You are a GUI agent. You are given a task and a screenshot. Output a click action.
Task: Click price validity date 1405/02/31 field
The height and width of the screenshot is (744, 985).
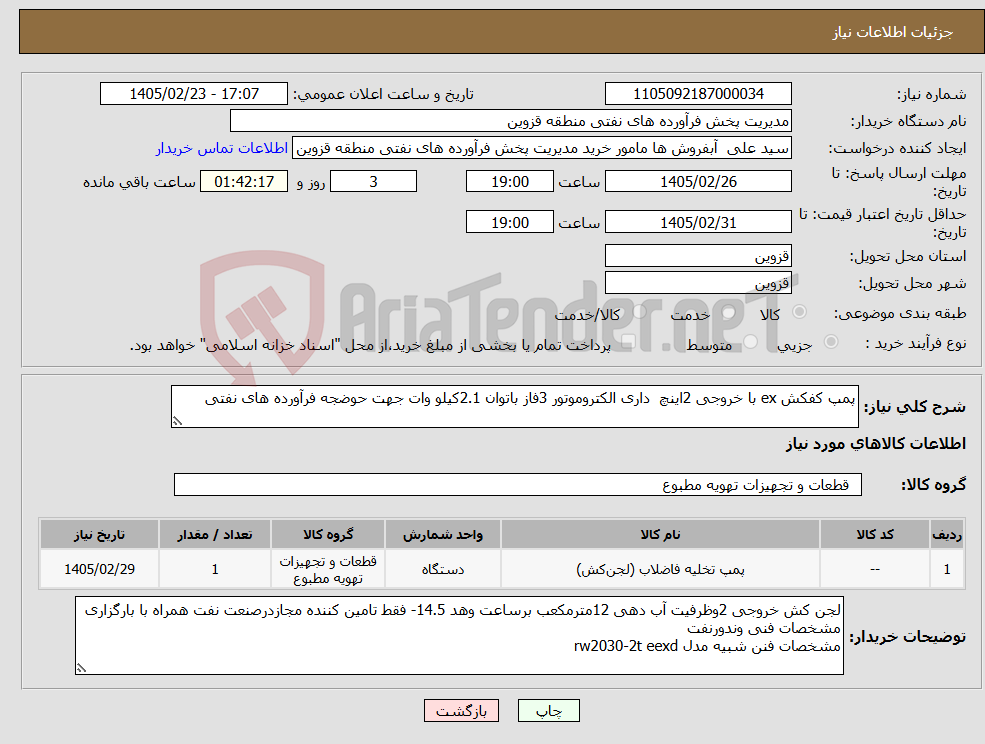coord(698,222)
